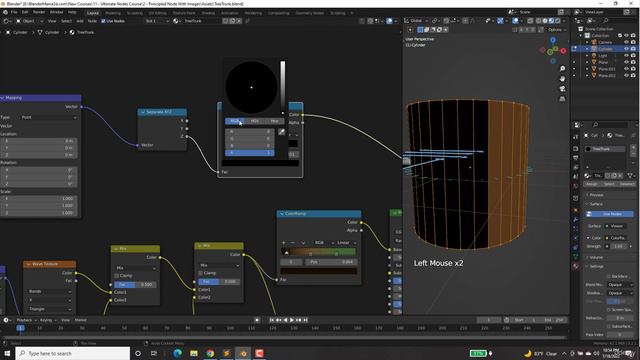The image size is (640, 360).
Task: Remove a color stop with ColorRamp minus button
Action: click(293, 243)
